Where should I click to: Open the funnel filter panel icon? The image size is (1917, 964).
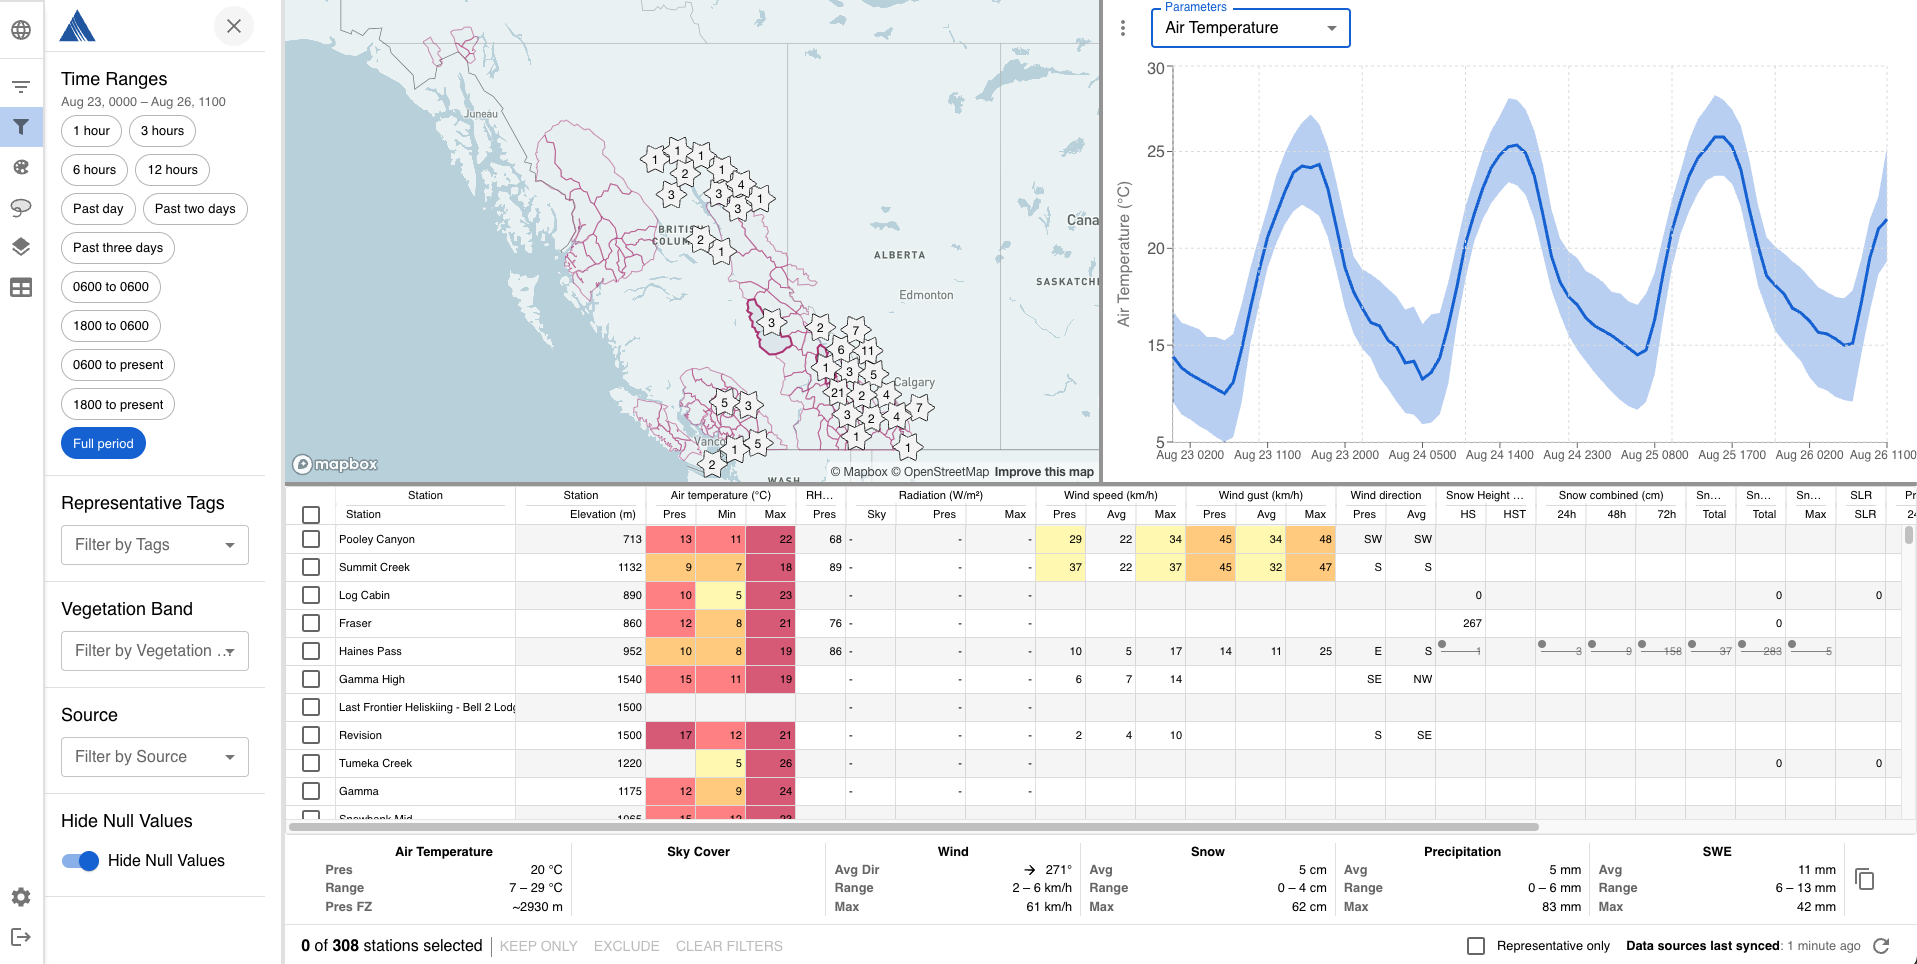(21, 127)
